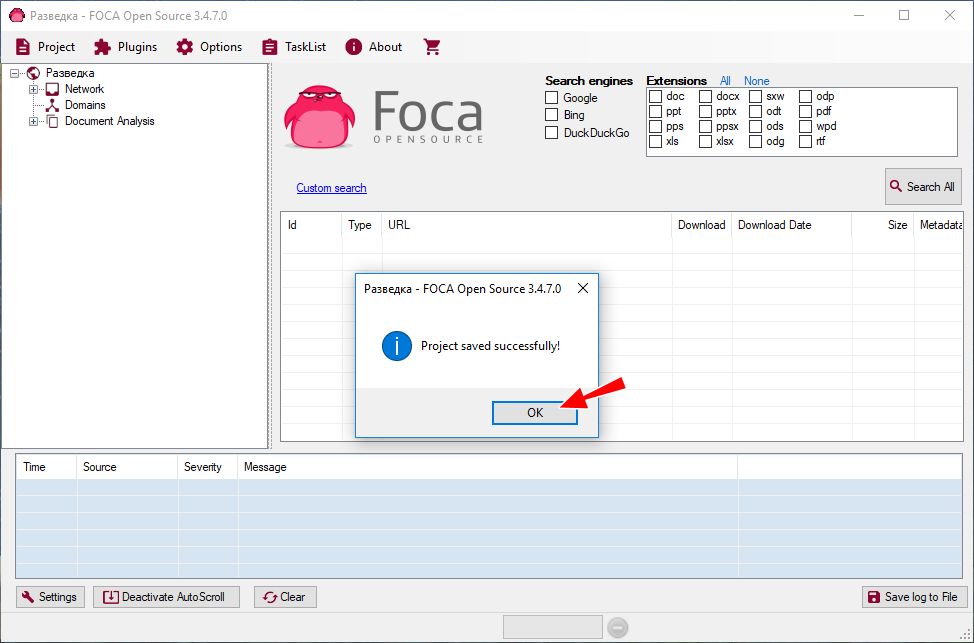Check the odp extension checkbox
The width and height of the screenshot is (974, 643).
coord(806,96)
